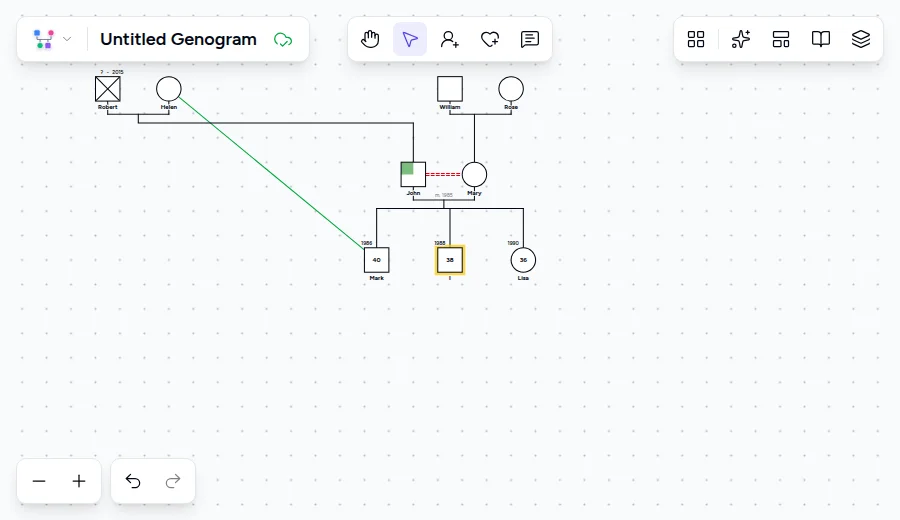The width and height of the screenshot is (900, 520).
Task: Click the '1990' birth year label
Action: [513, 243]
